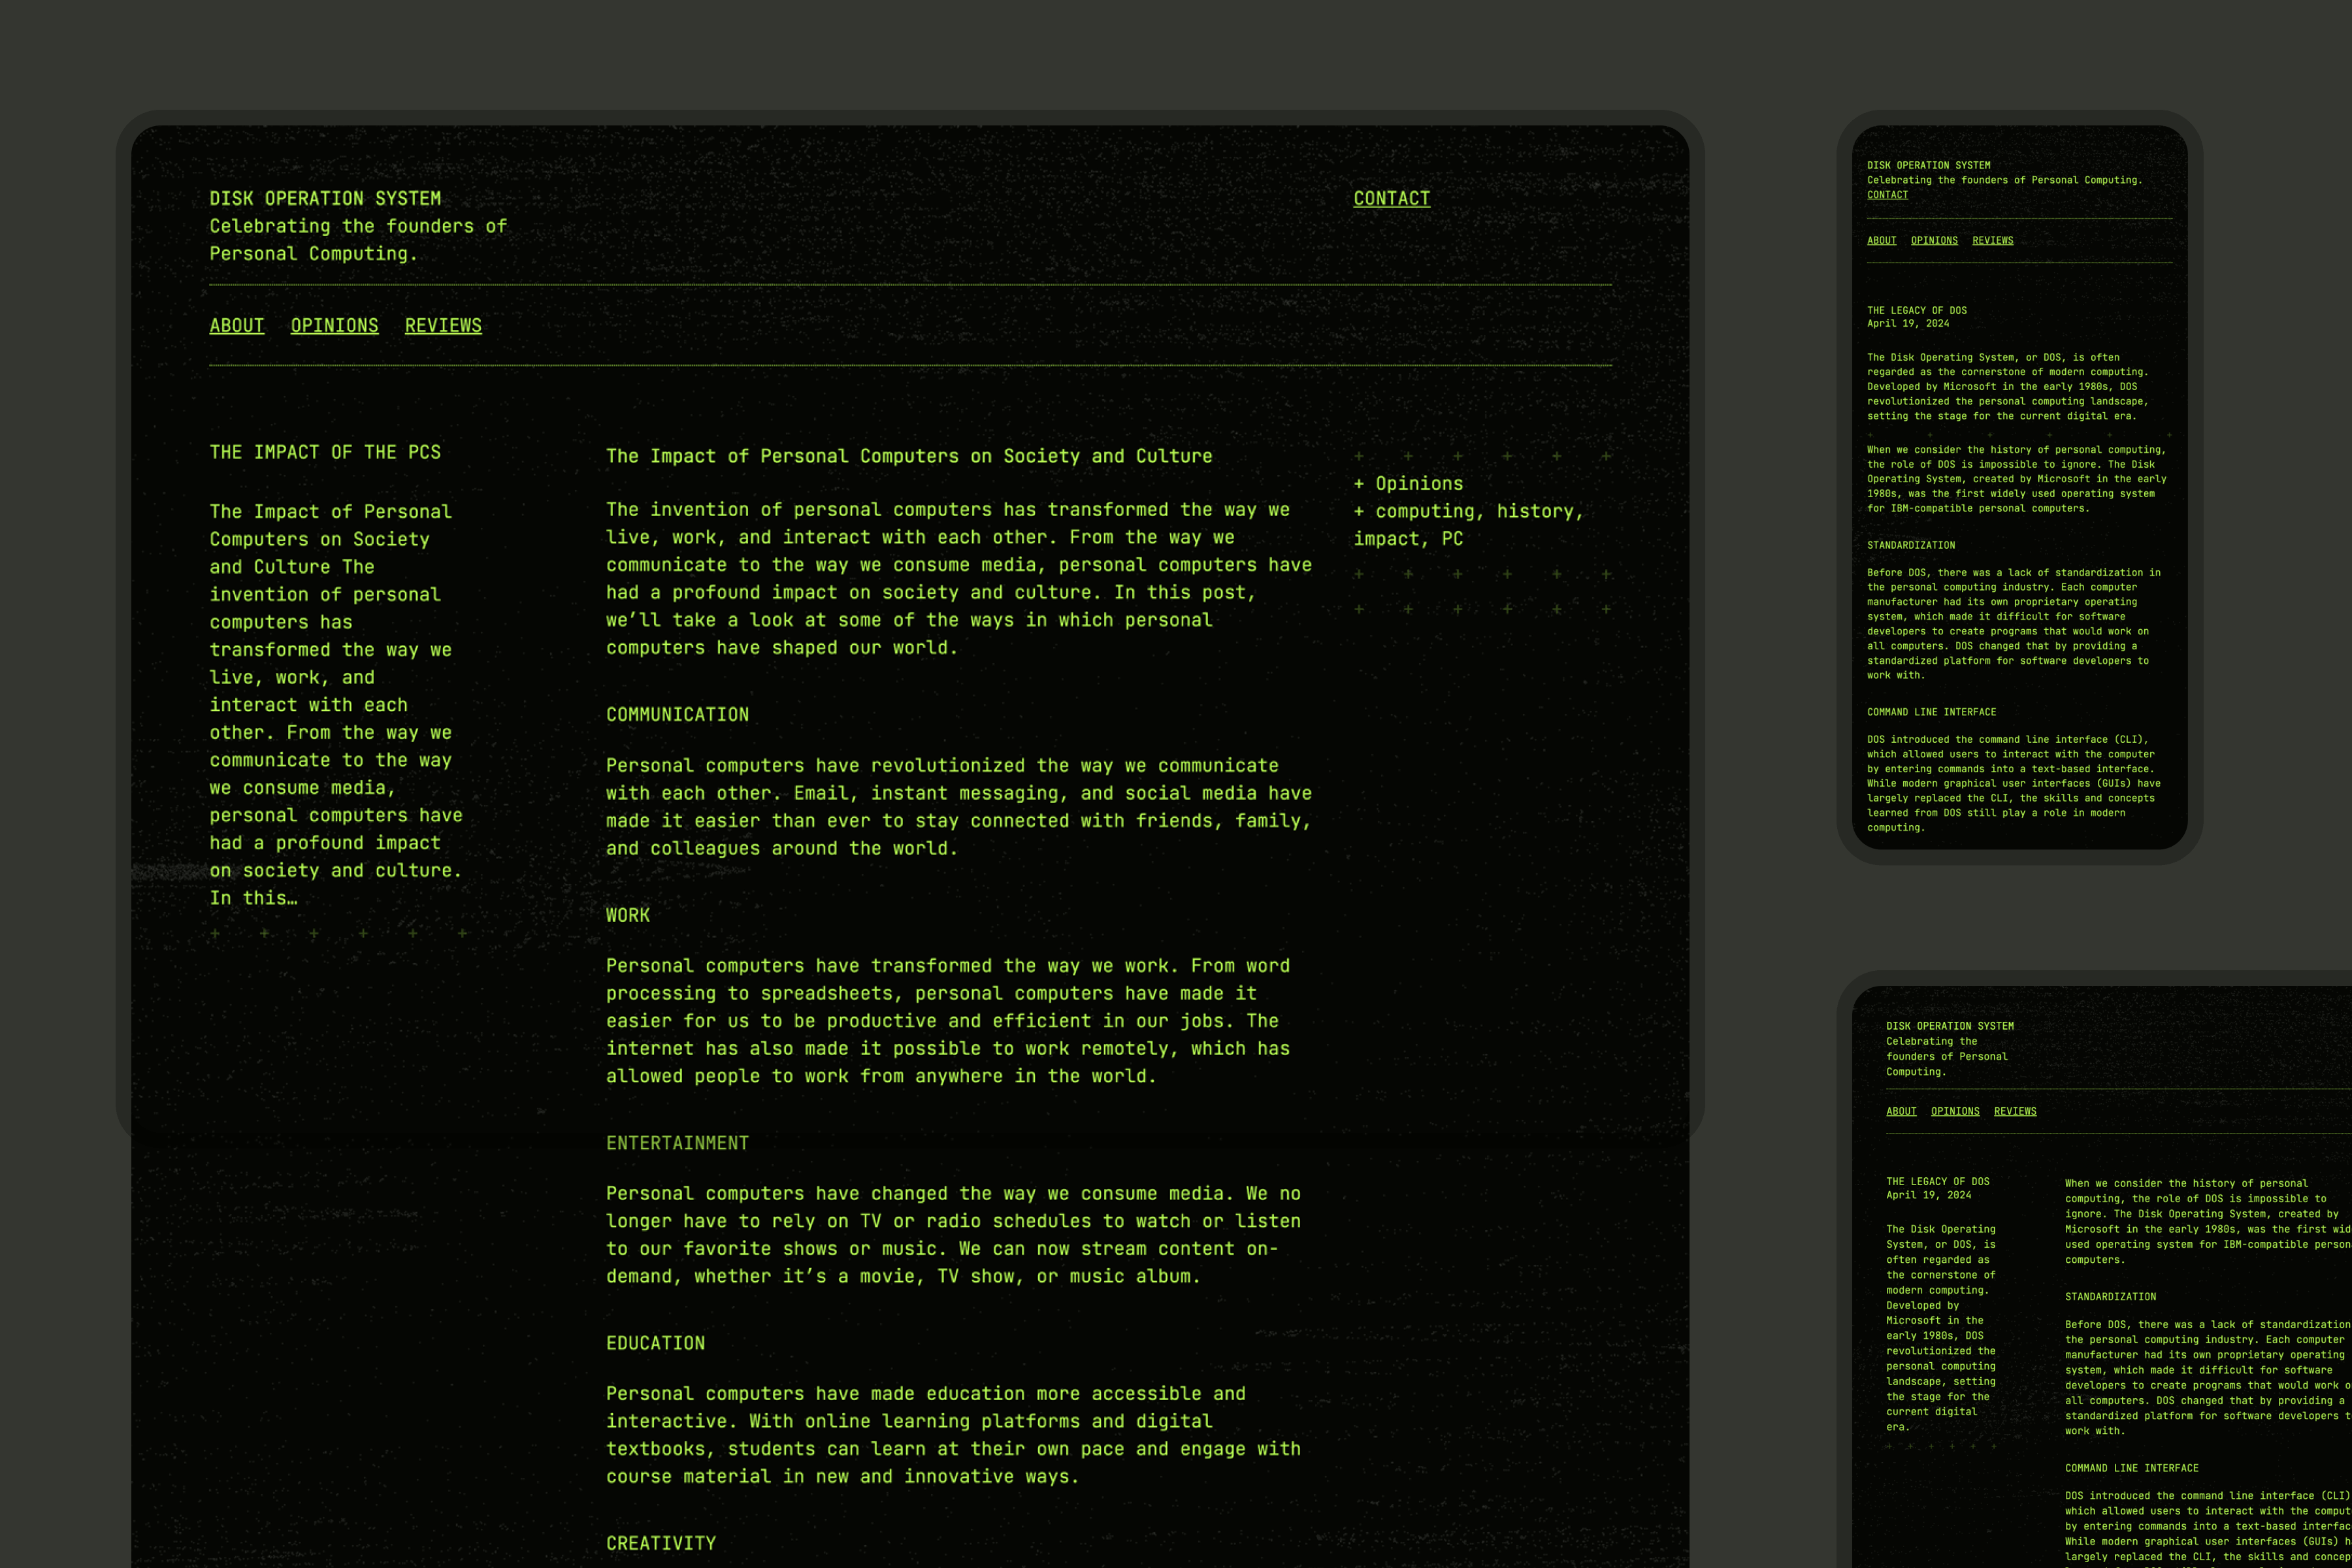Click CONTACT link in the narrow mobile preview
This screenshot has height=1568, width=2352.
click(1887, 195)
